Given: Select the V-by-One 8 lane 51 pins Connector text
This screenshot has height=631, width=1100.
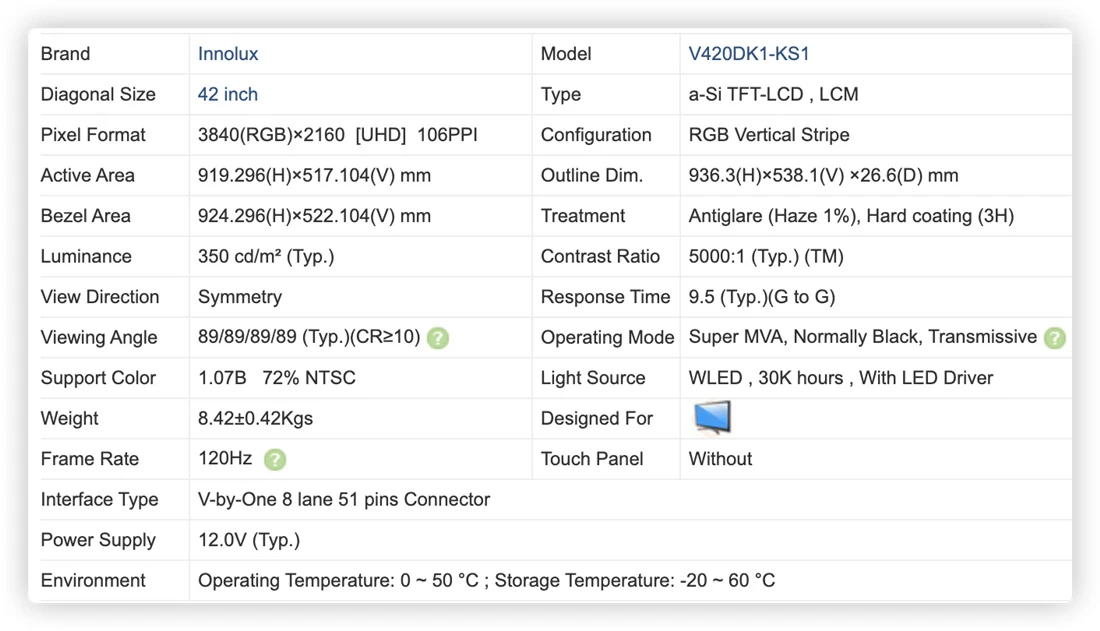Looking at the screenshot, I should point(344,499).
